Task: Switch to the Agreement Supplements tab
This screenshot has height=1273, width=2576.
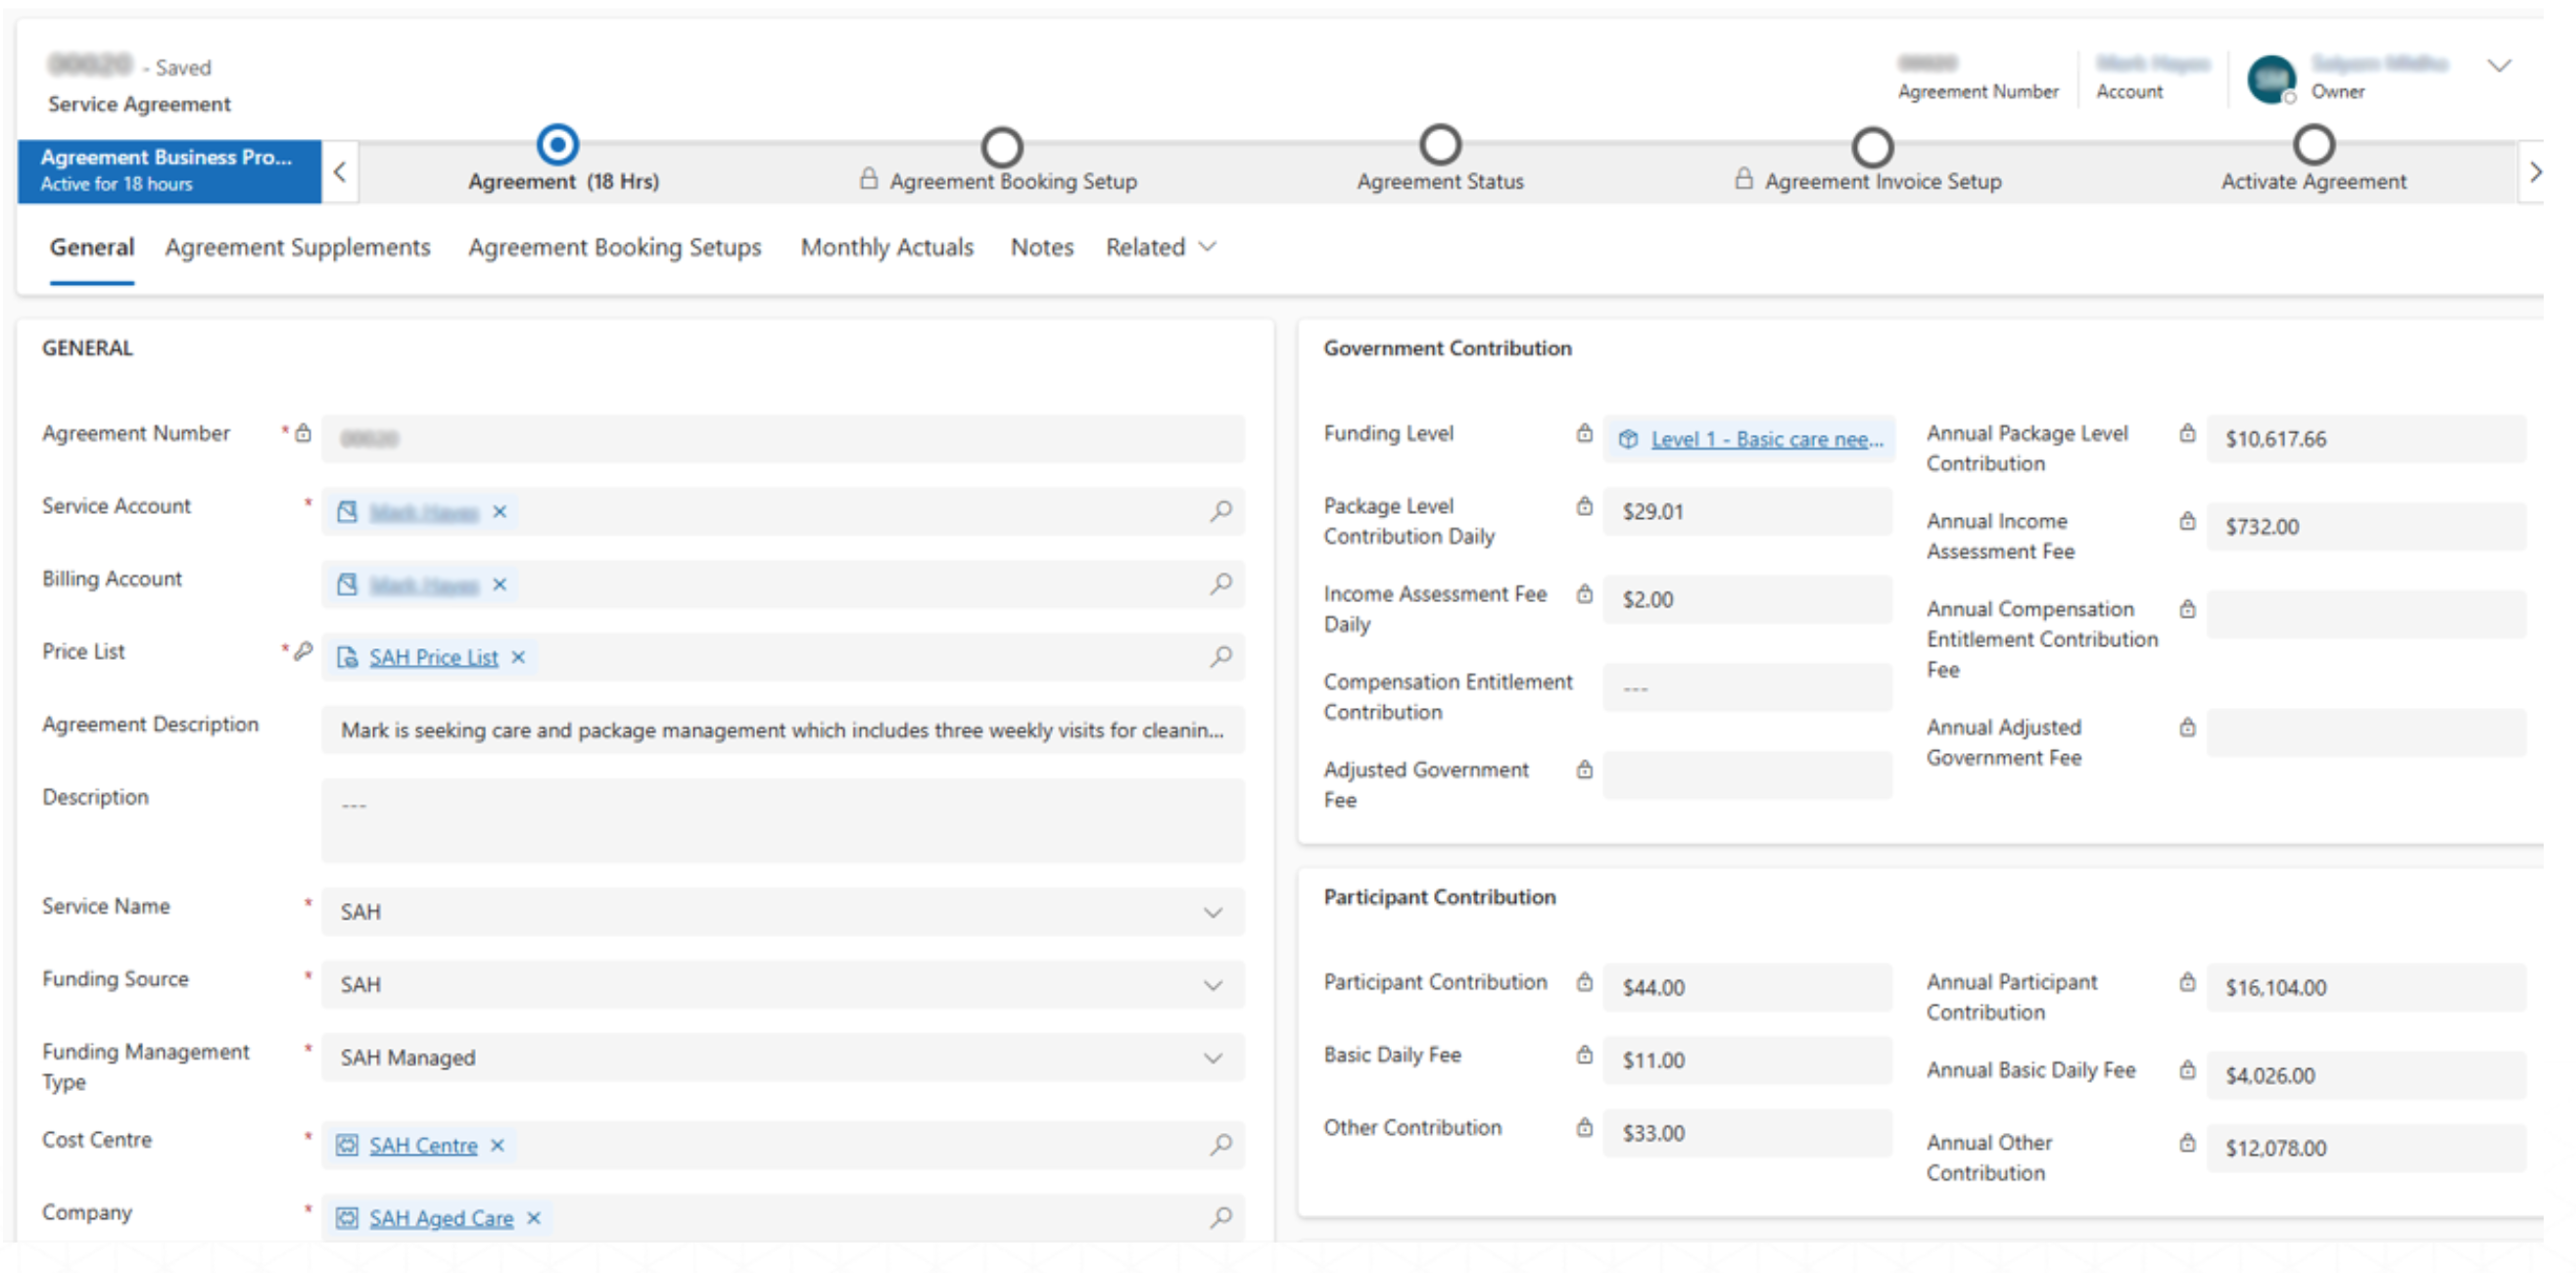Action: pos(297,247)
